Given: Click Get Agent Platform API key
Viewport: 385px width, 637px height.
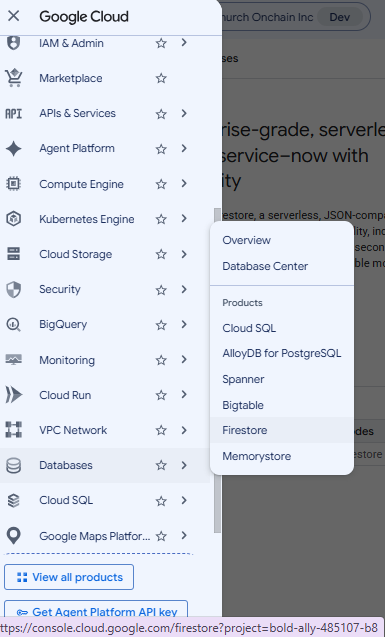Looking at the screenshot, I should (96, 609).
